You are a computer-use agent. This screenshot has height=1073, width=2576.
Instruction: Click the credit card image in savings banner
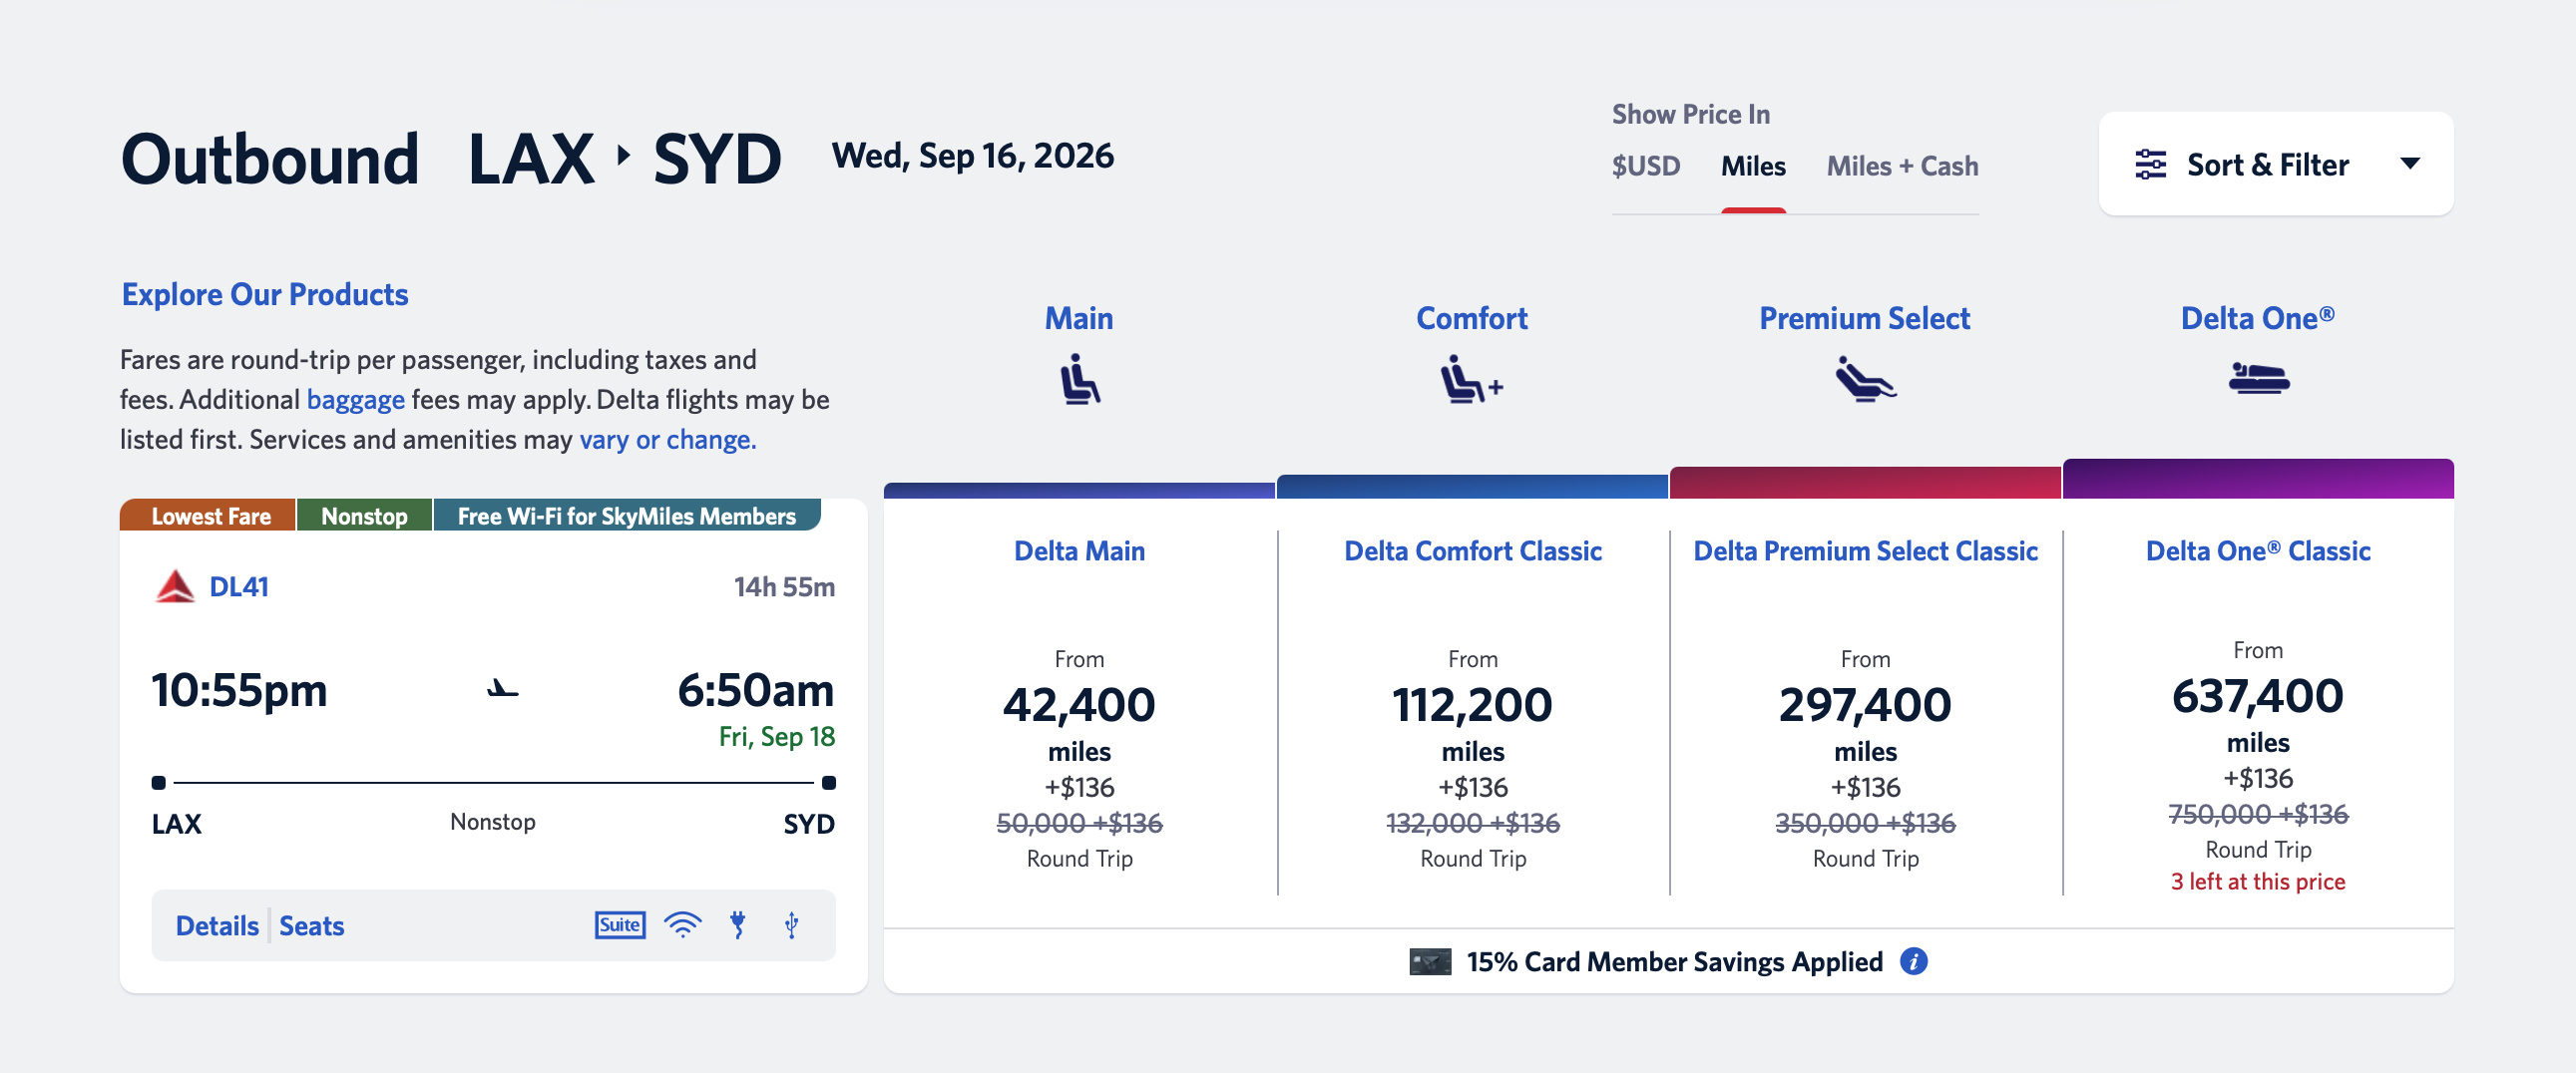[x=1430, y=962]
